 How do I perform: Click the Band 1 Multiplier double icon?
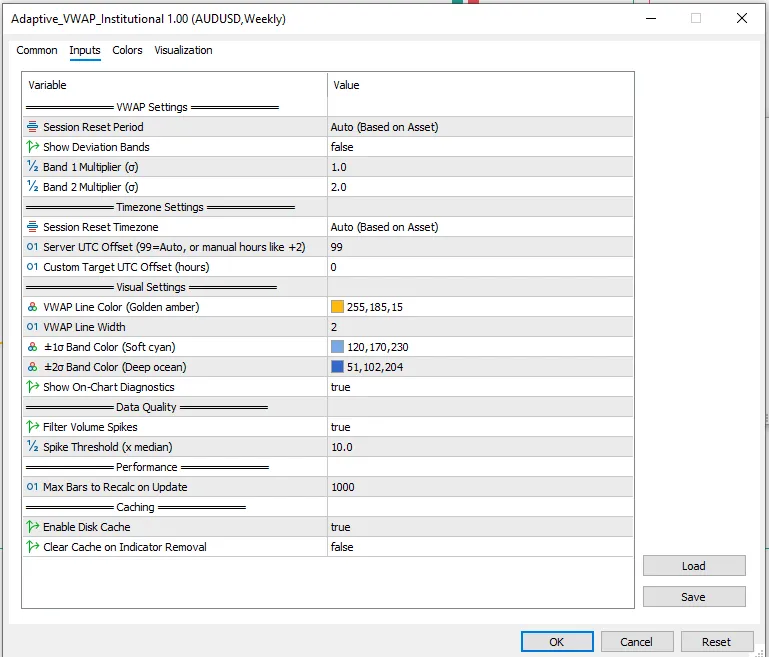[x=33, y=167]
